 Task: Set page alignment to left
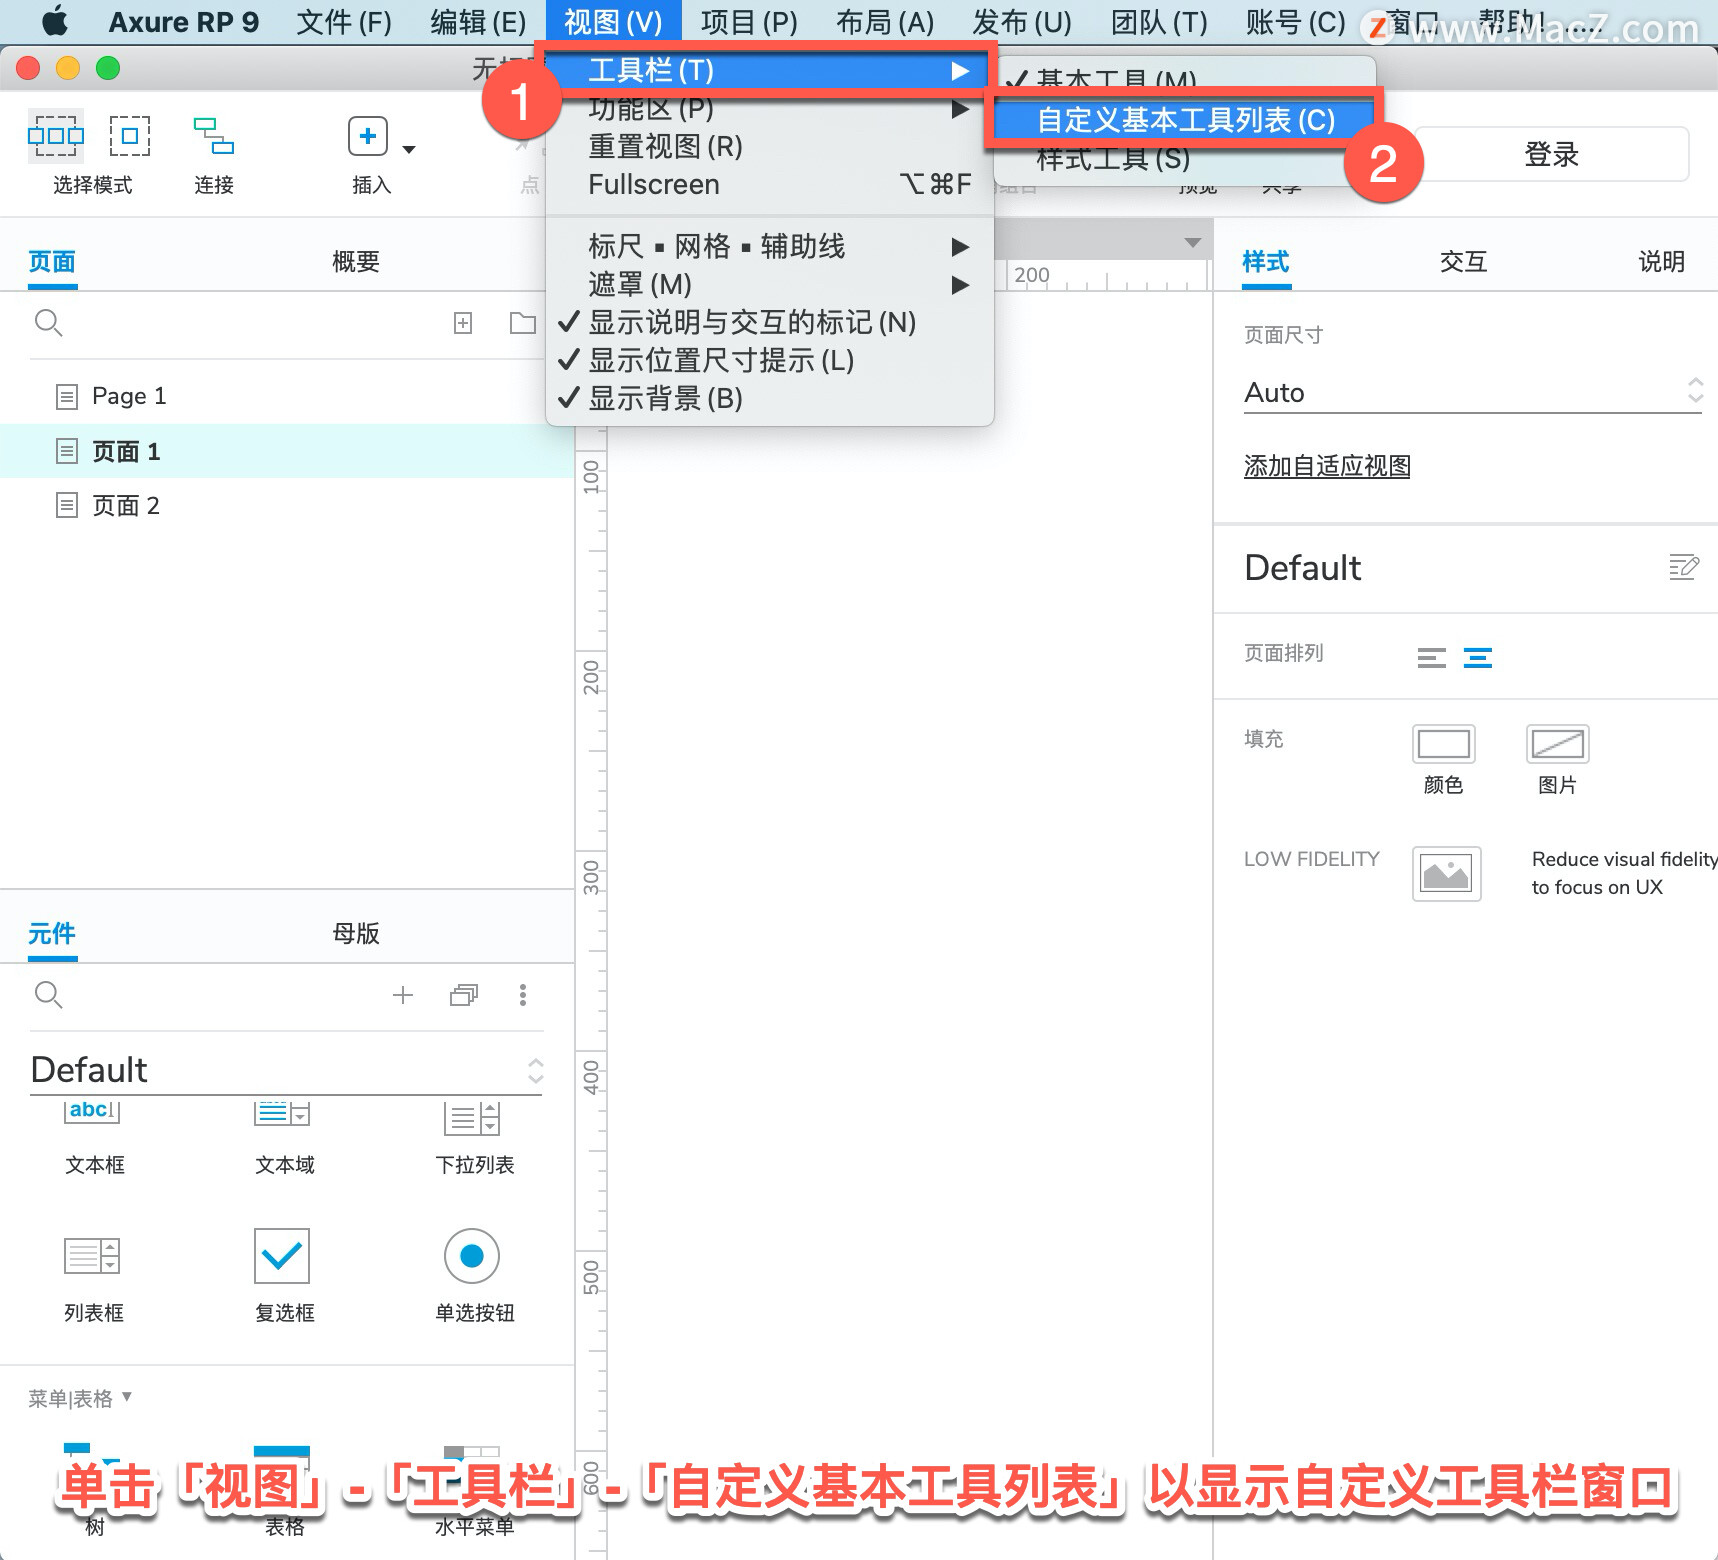1432,658
